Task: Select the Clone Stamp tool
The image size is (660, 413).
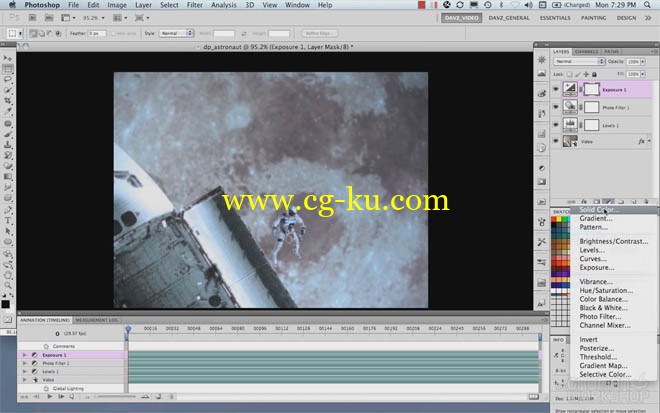Action: coord(8,145)
